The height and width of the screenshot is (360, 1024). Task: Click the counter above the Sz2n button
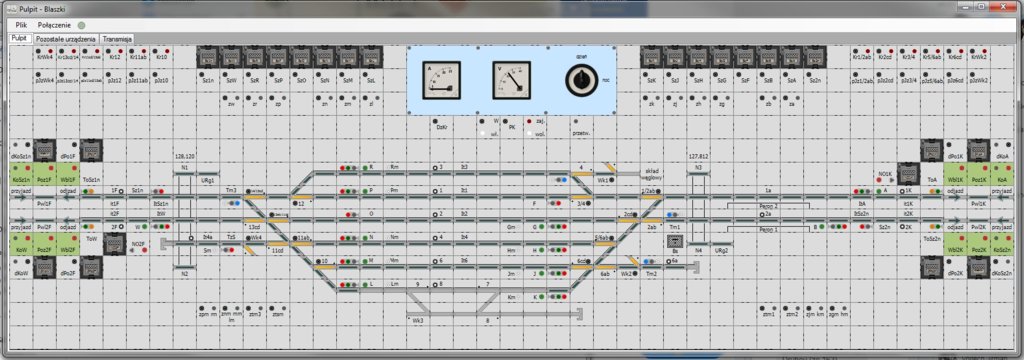coord(814,57)
